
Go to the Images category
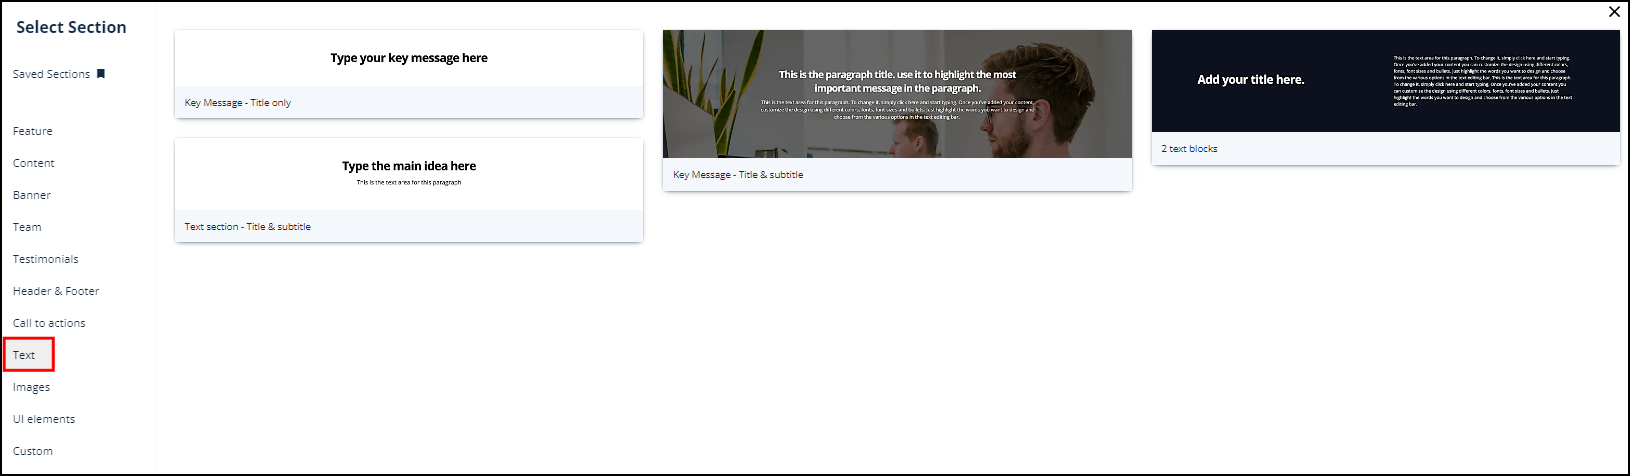click(x=31, y=387)
